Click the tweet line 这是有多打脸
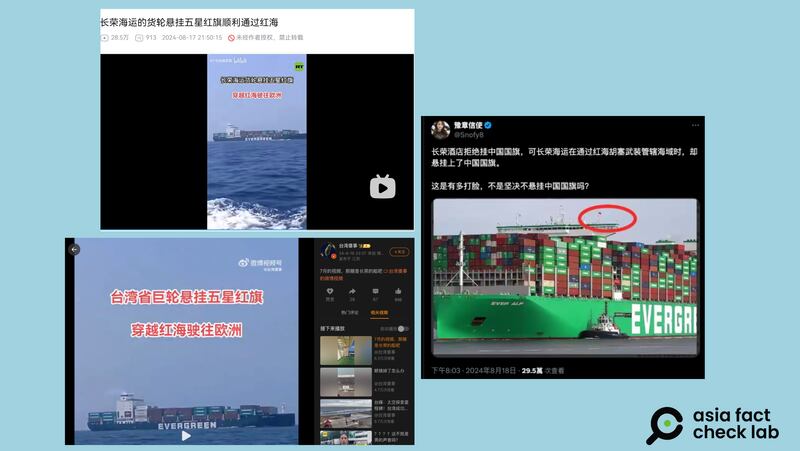The image size is (800, 451). pyautogui.click(x=510, y=186)
